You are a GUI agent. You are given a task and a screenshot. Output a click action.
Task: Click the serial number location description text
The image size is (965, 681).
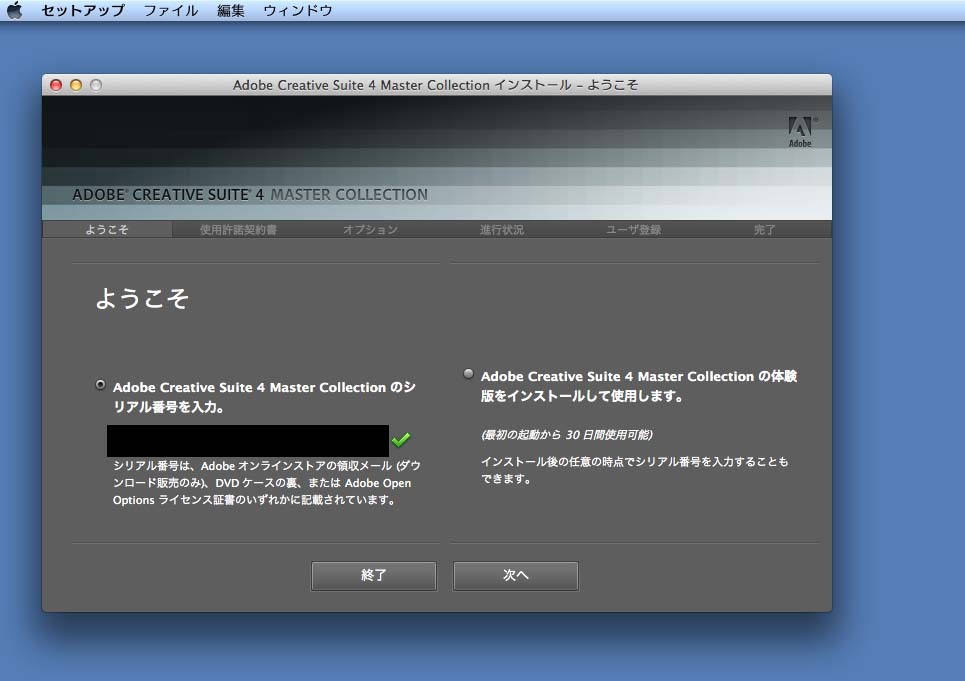266,483
